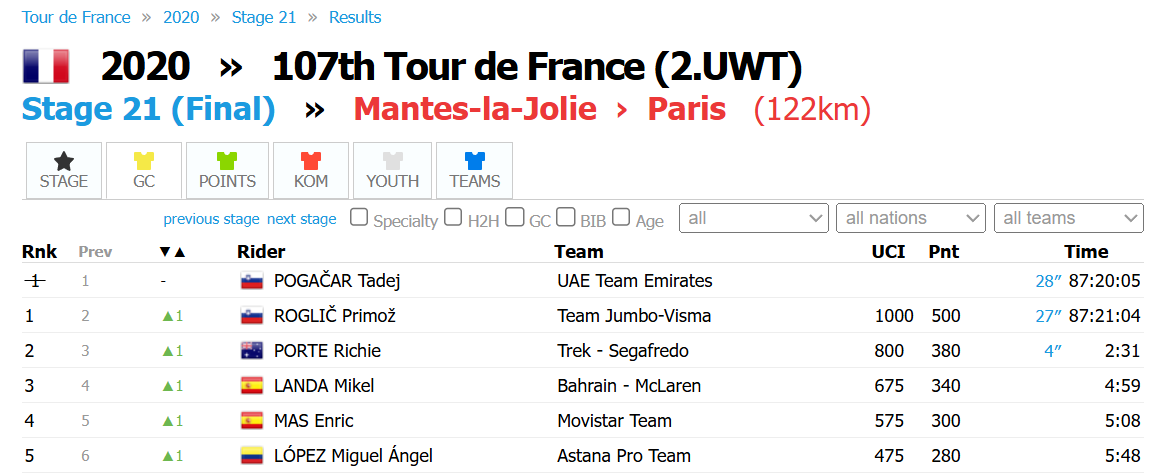Viewport: 1172px width, 476px height.
Task: Open the 'all nations' dropdown
Action: point(911,218)
